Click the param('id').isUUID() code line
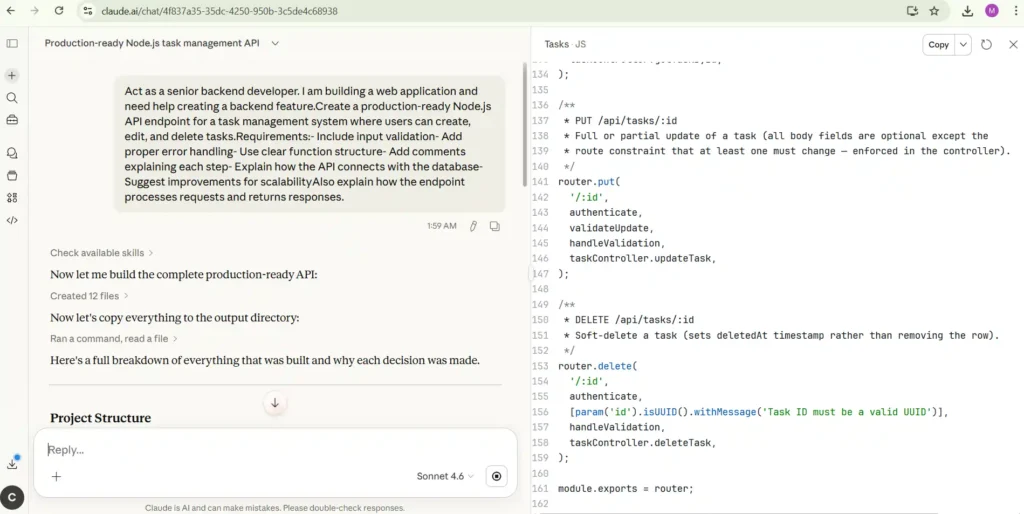Viewport: 1024px width, 514px height. (758, 412)
